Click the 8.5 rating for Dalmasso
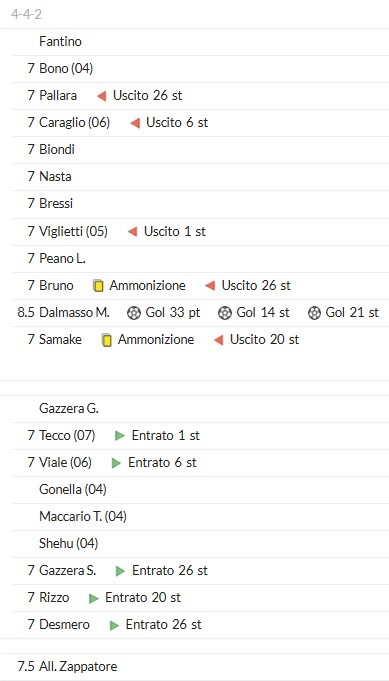The image size is (389, 681). pos(26,312)
